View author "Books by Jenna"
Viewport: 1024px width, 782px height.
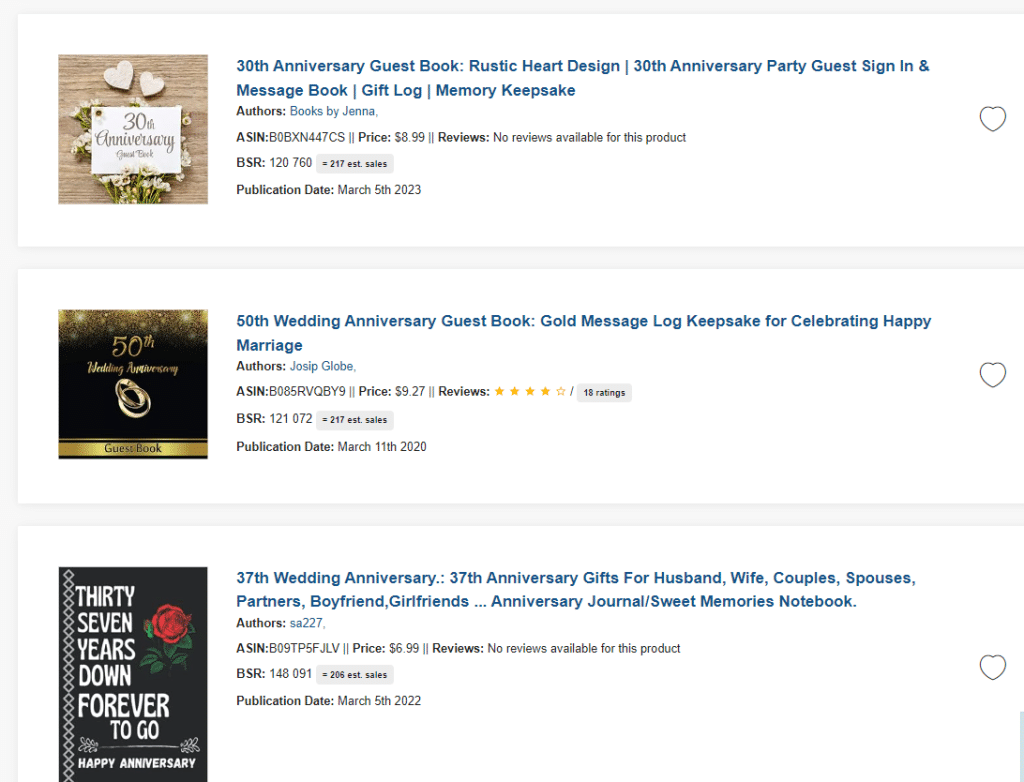click(x=332, y=111)
